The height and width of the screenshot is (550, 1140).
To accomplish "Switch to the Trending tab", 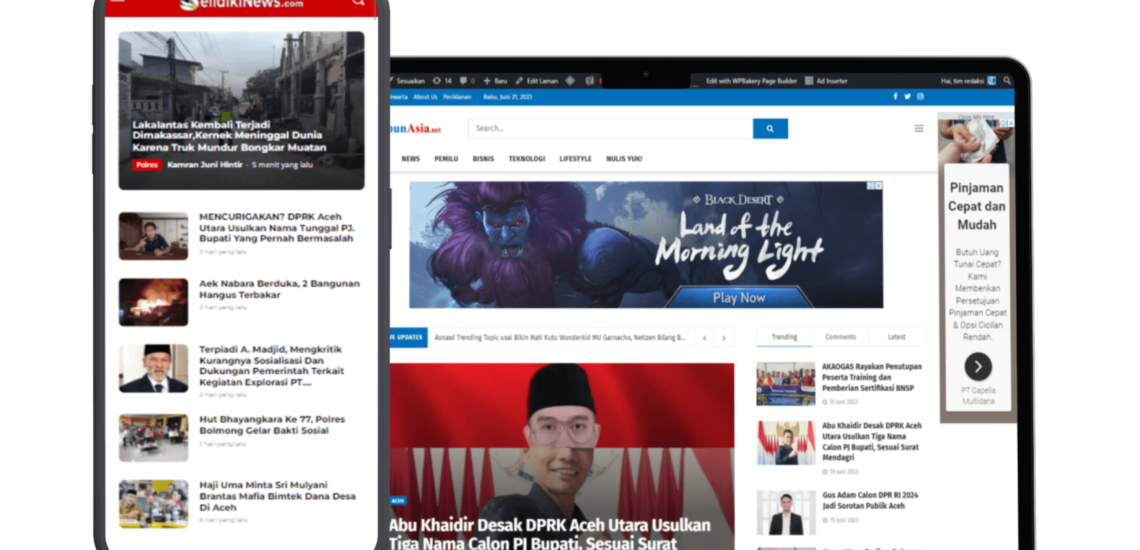I will [784, 337].
